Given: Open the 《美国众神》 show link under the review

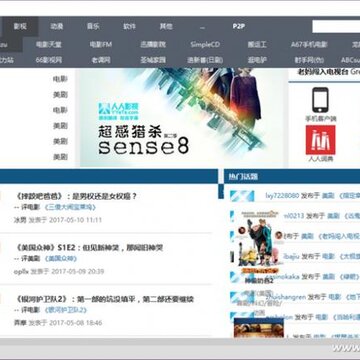Looking at the screenshot, I should tap(61, 259).
